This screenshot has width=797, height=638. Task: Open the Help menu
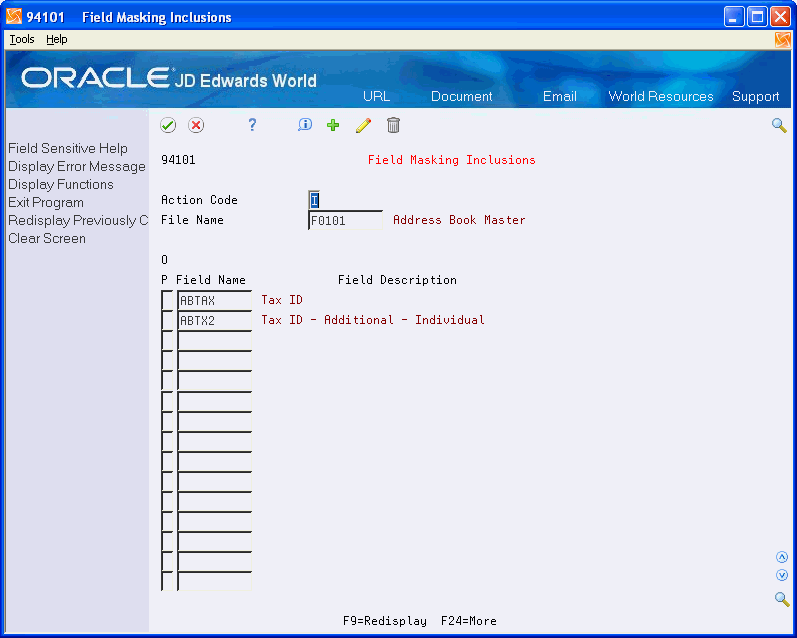[56, 39]
